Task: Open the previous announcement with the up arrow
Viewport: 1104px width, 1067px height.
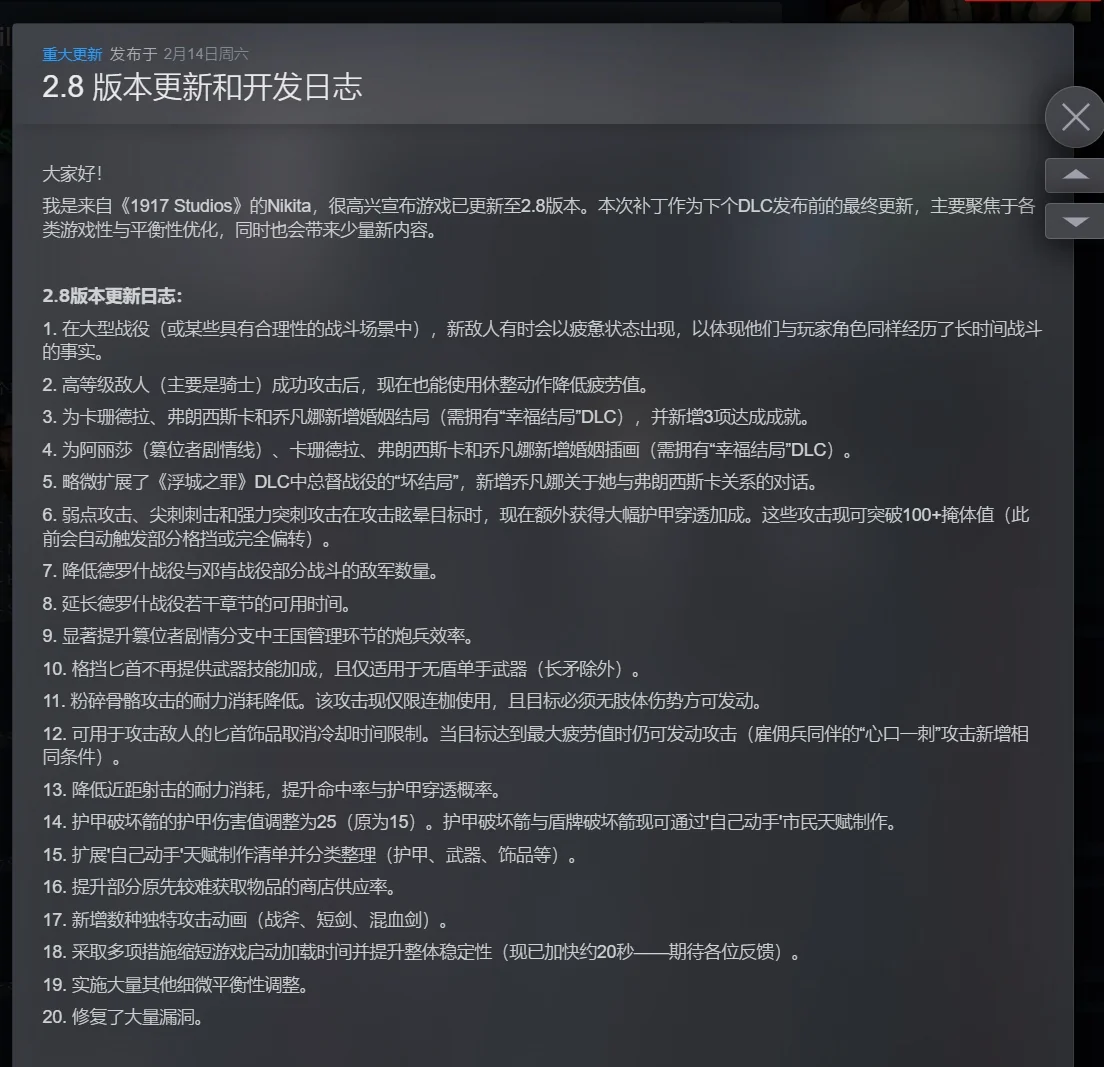Action: point(1075,176)
